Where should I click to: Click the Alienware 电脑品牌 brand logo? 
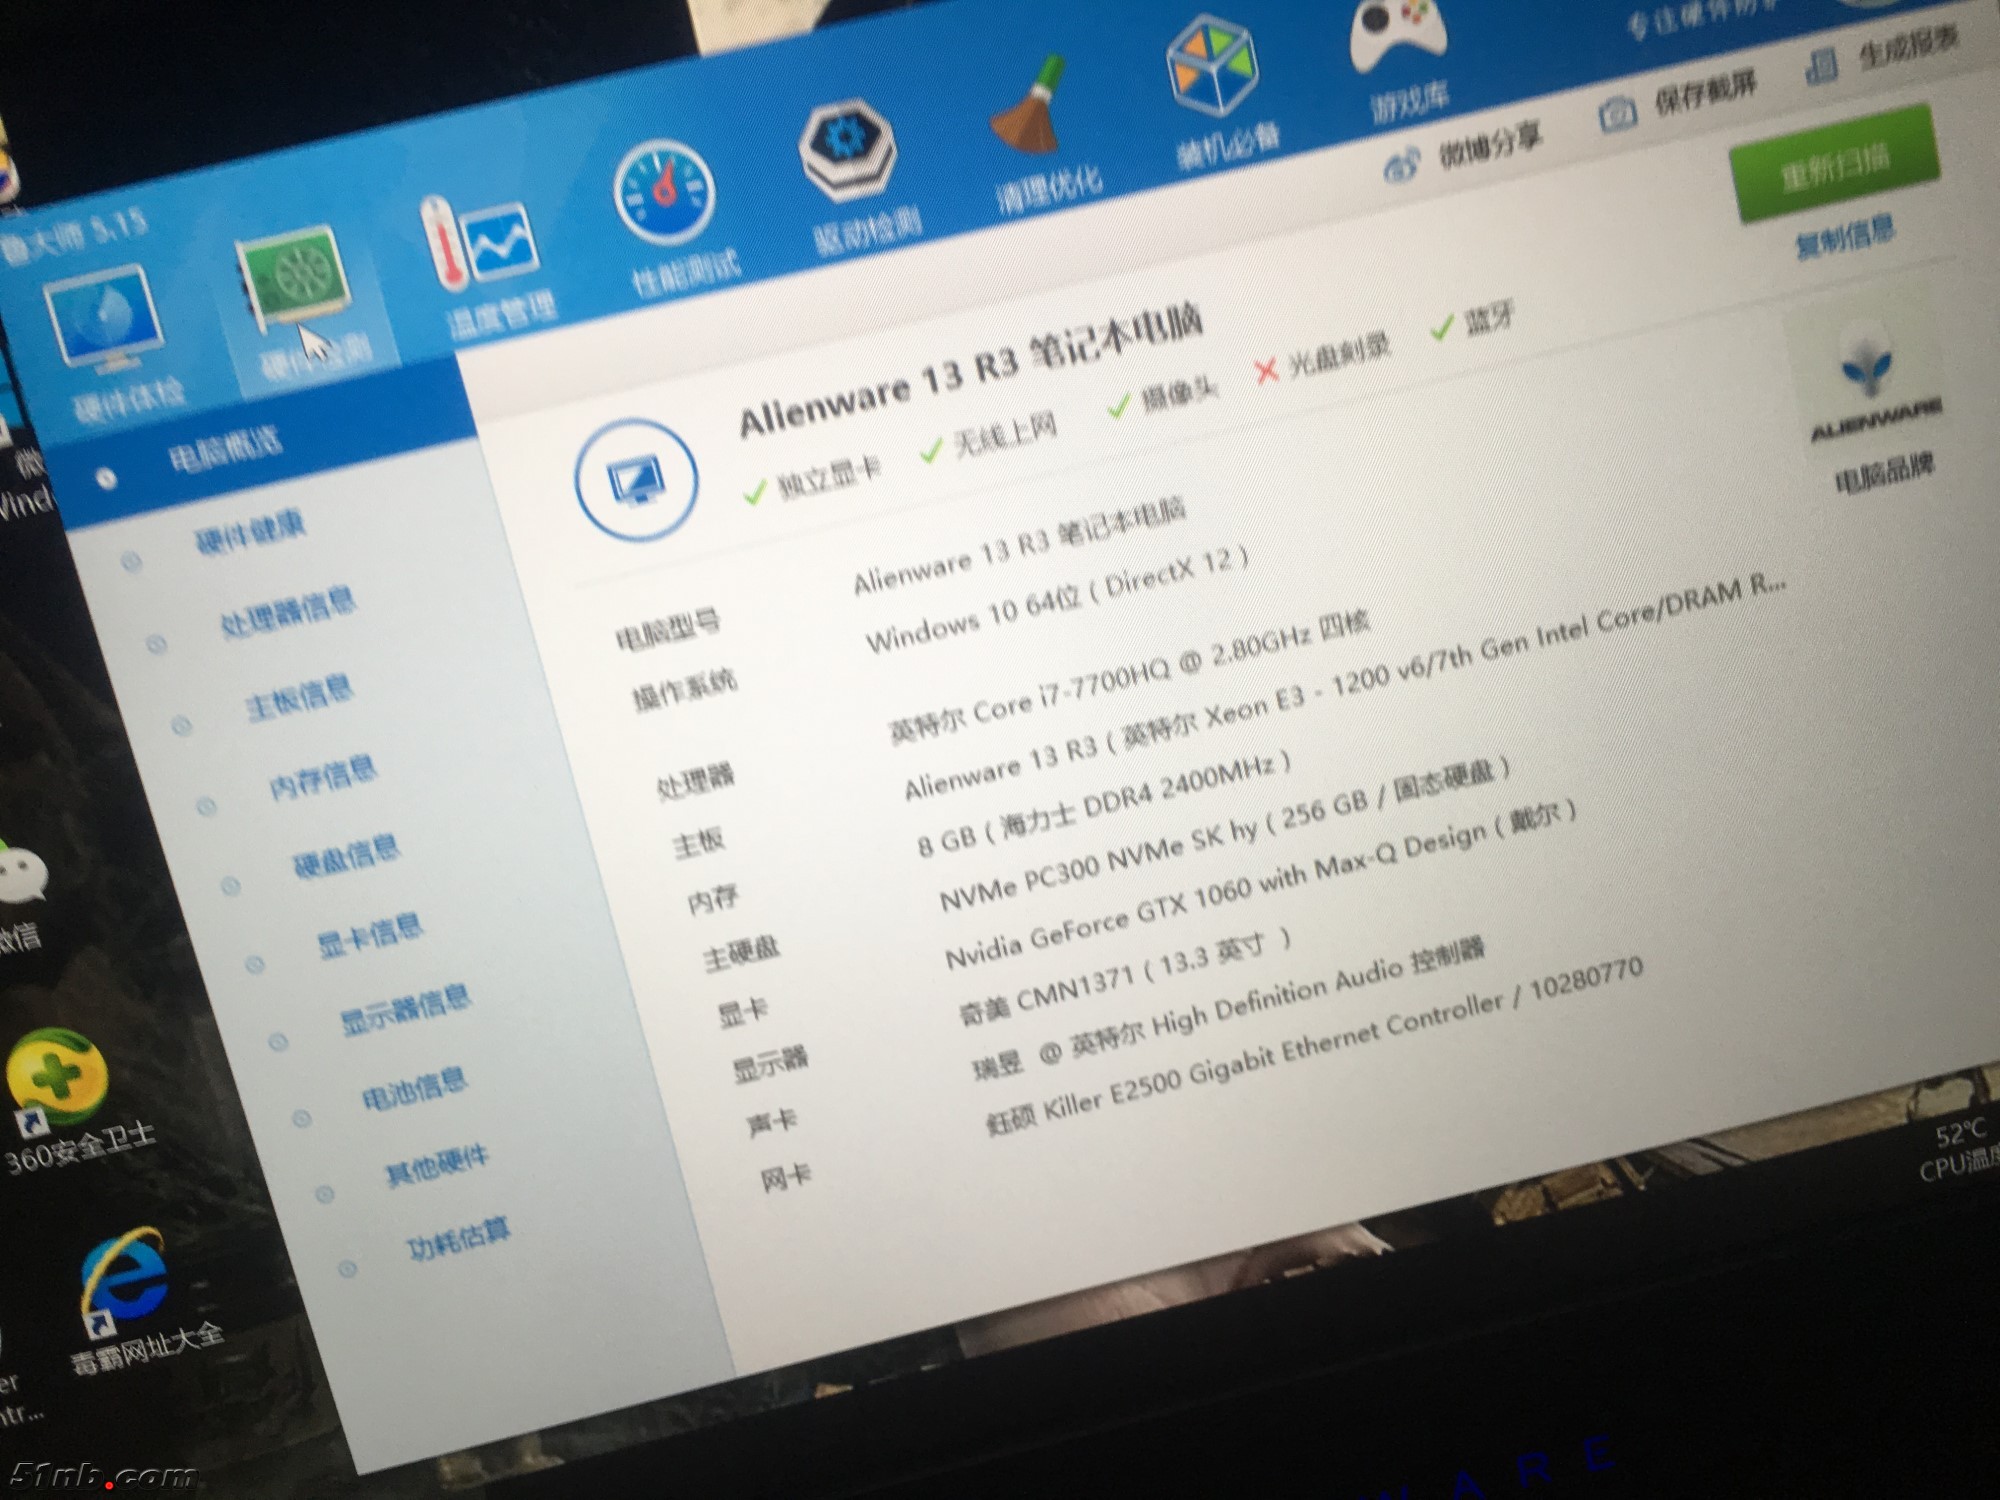tap(1868, 385)
